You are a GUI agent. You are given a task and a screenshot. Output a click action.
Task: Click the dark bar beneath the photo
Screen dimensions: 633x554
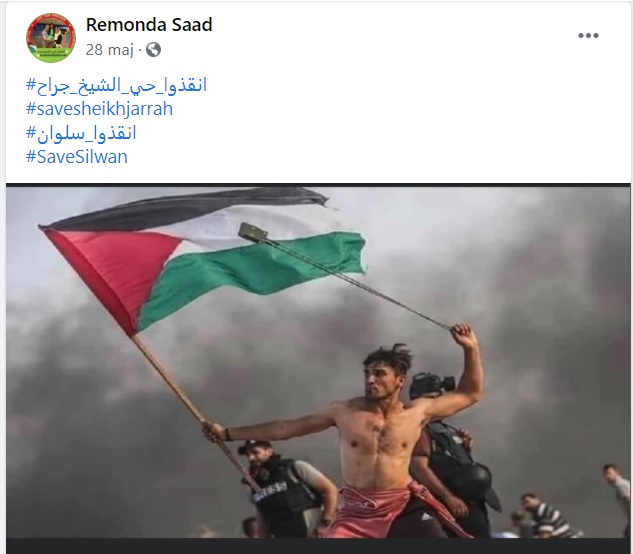[x=318, y=546]
